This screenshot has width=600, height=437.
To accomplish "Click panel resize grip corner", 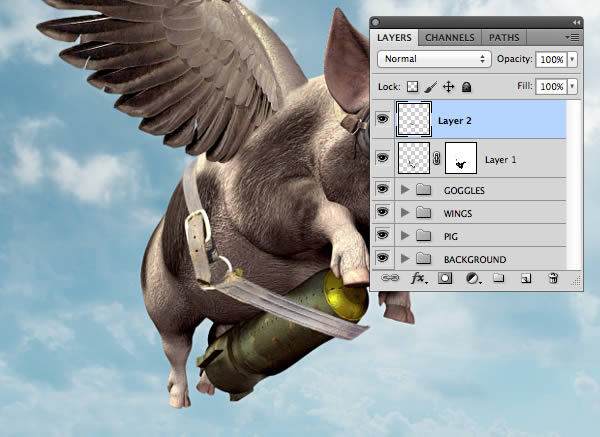I will click(x=576, y=281).
